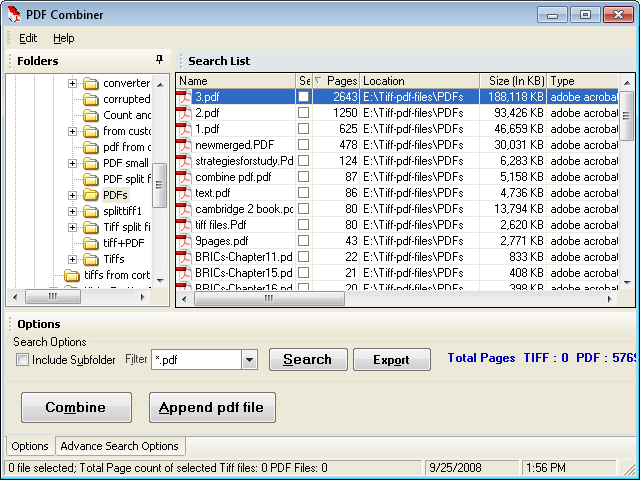Click the PDF icon beside newmerged.PDF

(184, 145)
